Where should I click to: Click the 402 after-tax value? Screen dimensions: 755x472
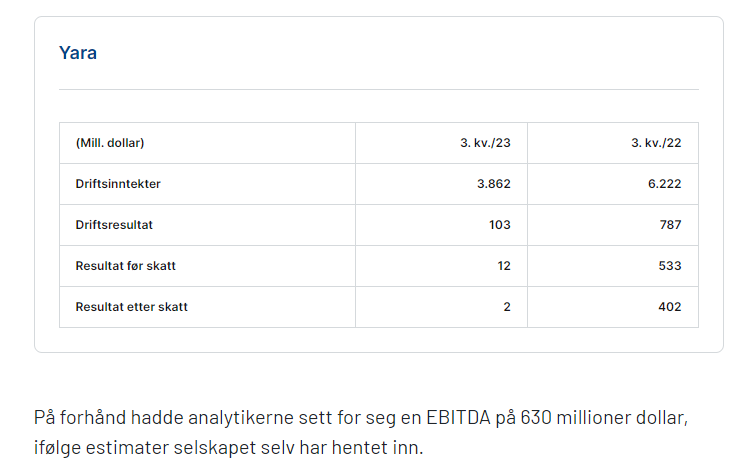click(x=670, y=307)
